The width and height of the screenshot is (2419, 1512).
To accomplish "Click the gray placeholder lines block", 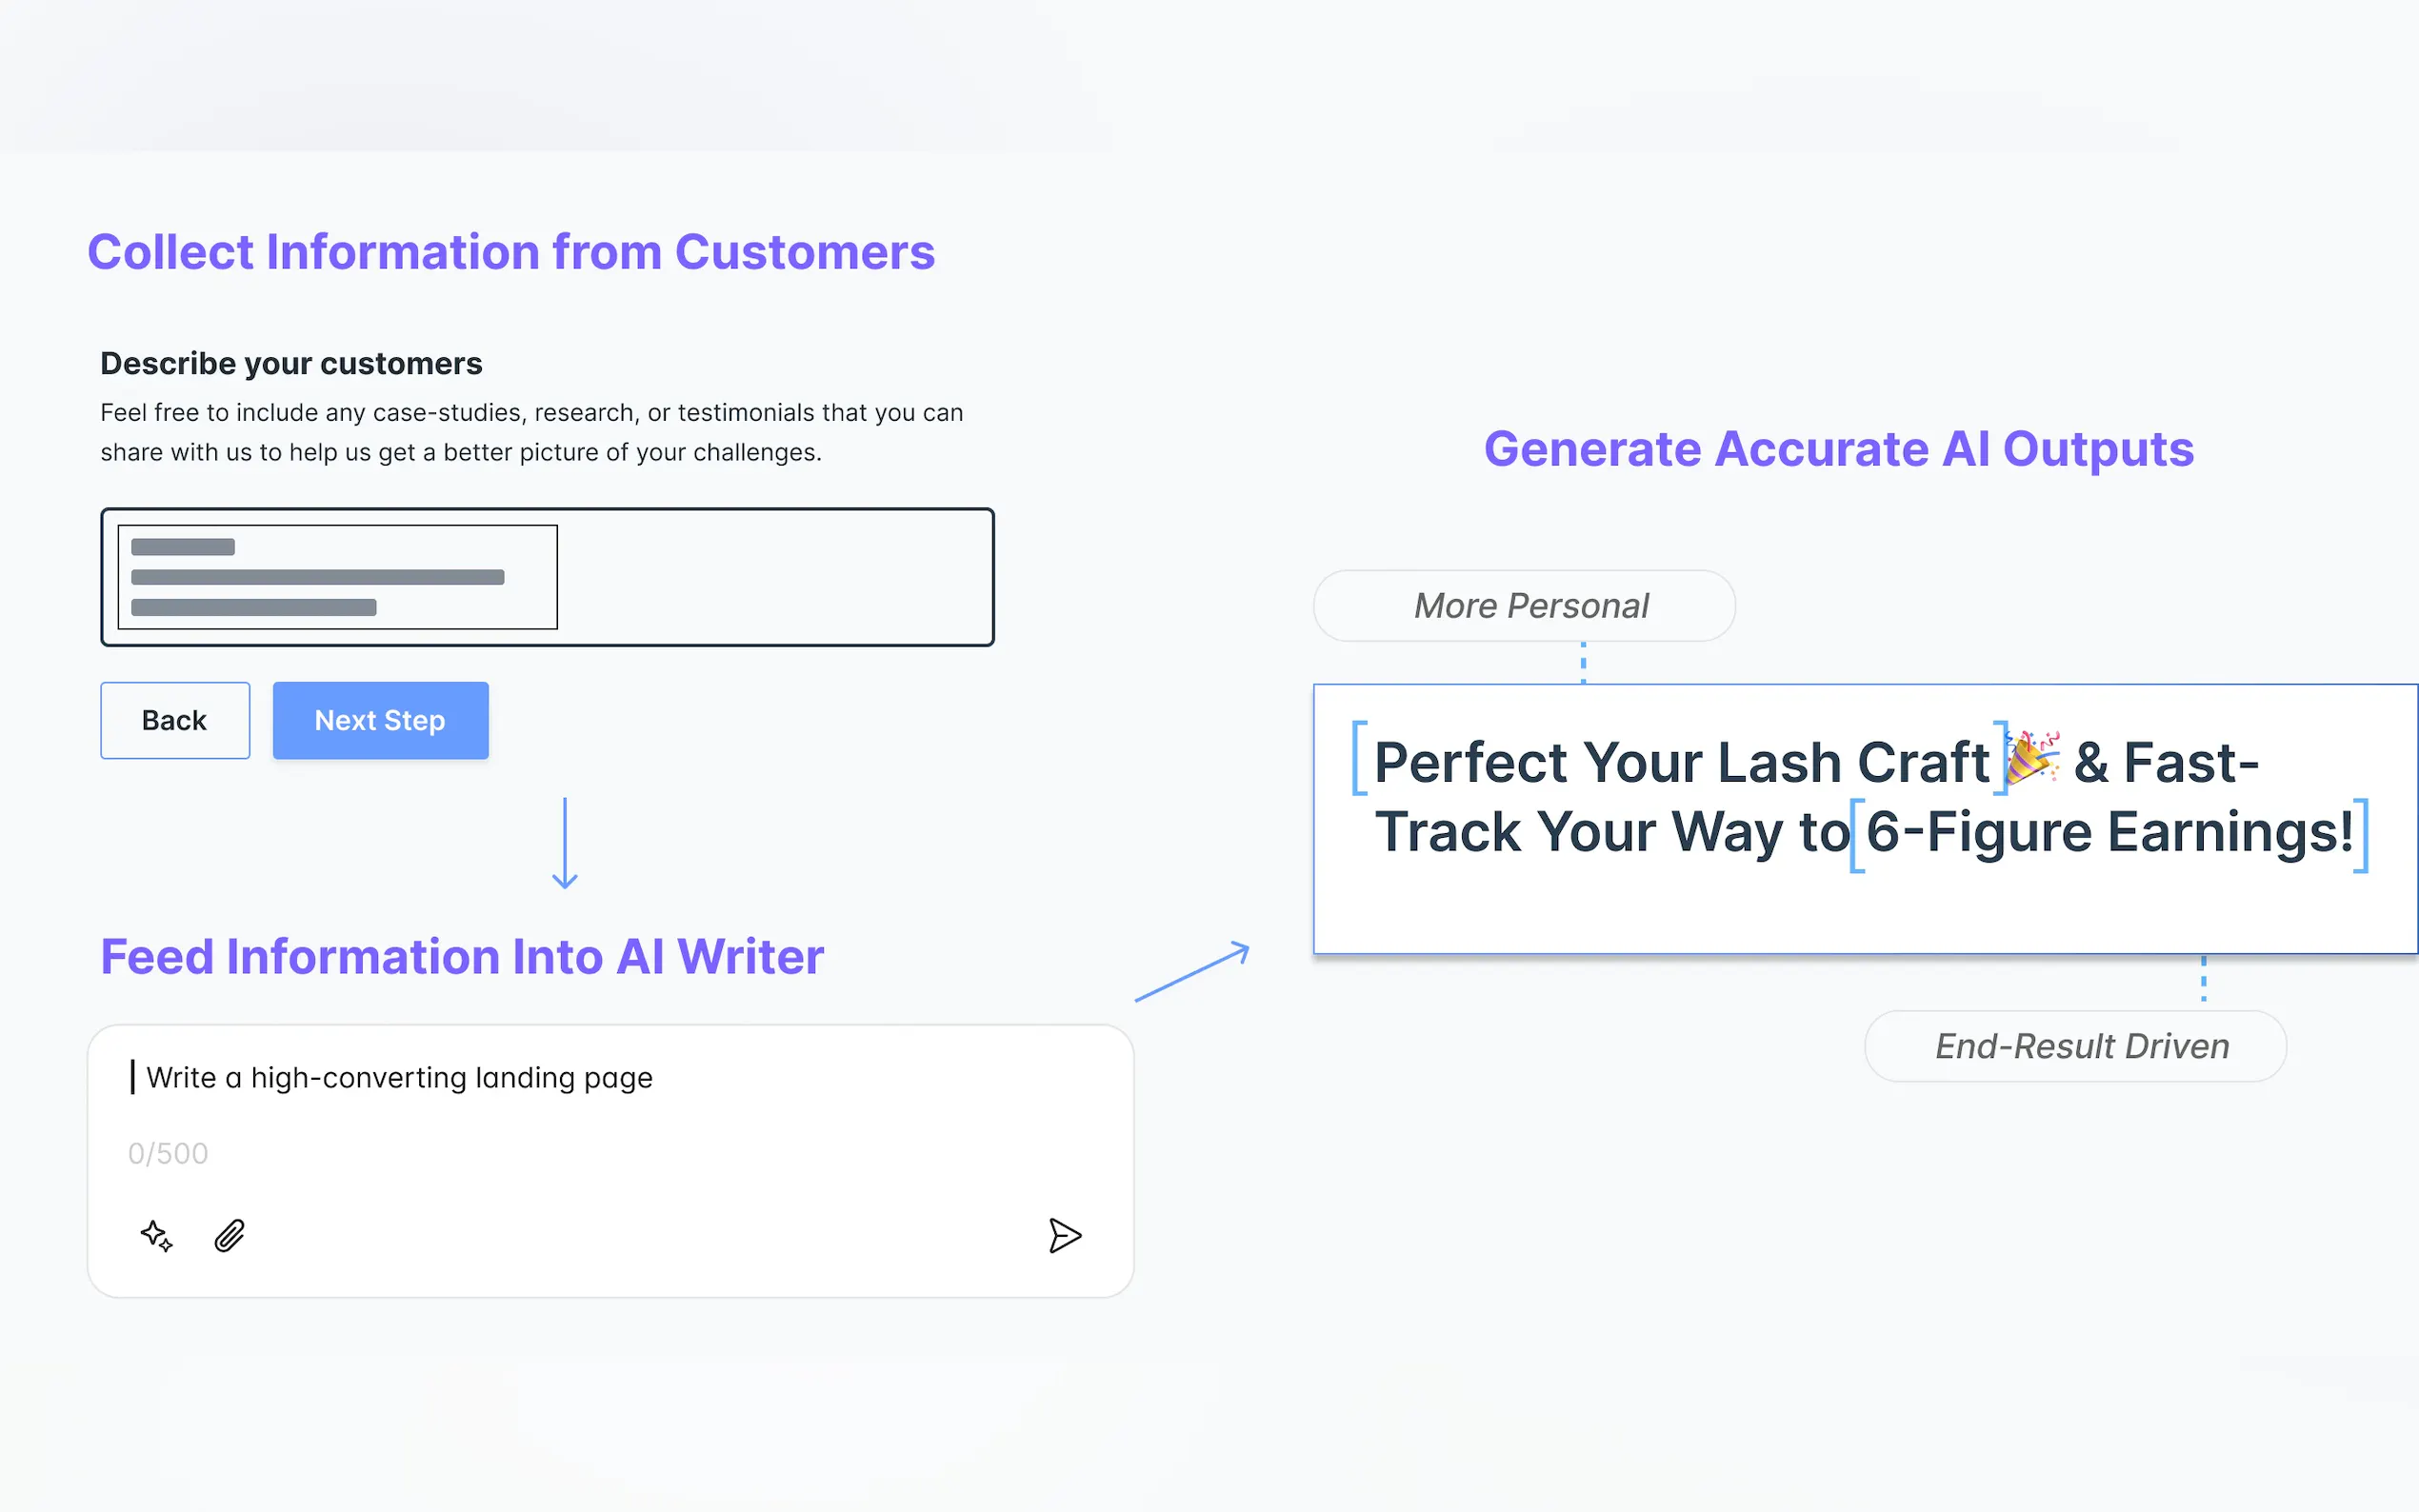I will click(337, 577).
